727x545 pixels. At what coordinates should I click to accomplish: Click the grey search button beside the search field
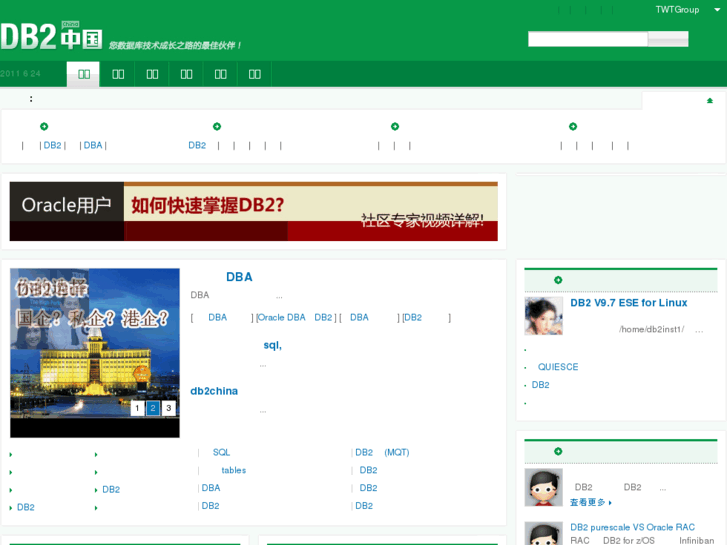(668, 39)
